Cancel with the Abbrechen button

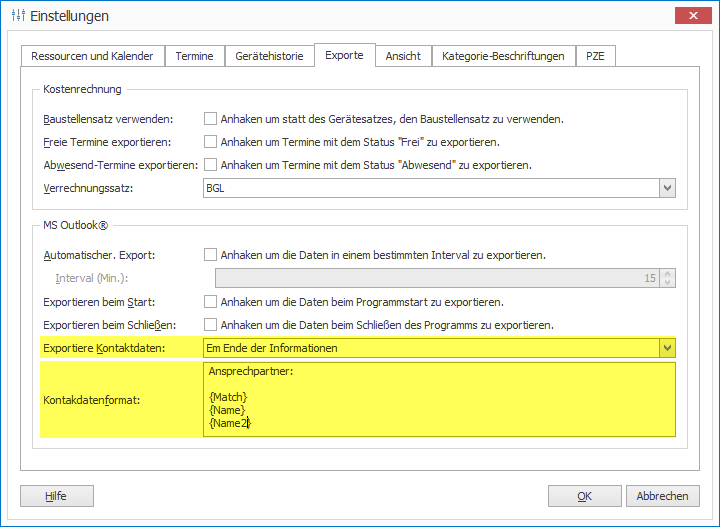[663, 496]
